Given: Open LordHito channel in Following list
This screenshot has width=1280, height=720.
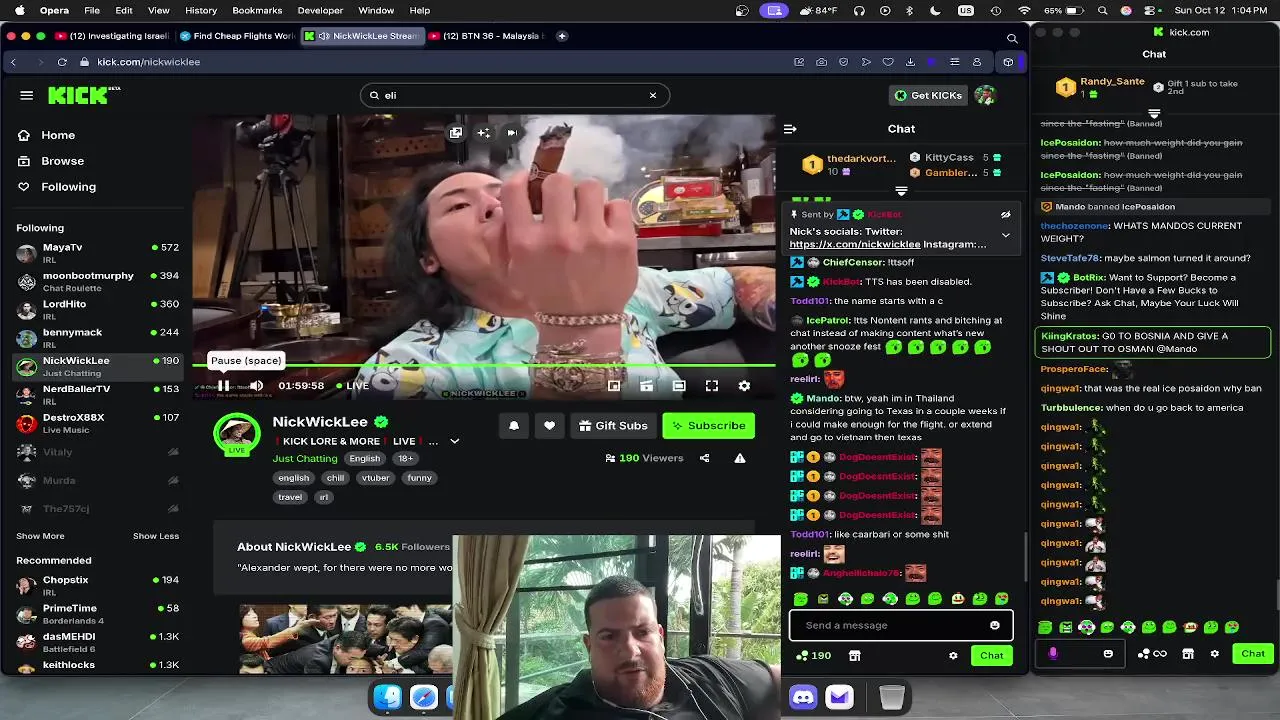Looking at the screenshot, I should pos(97,309).
